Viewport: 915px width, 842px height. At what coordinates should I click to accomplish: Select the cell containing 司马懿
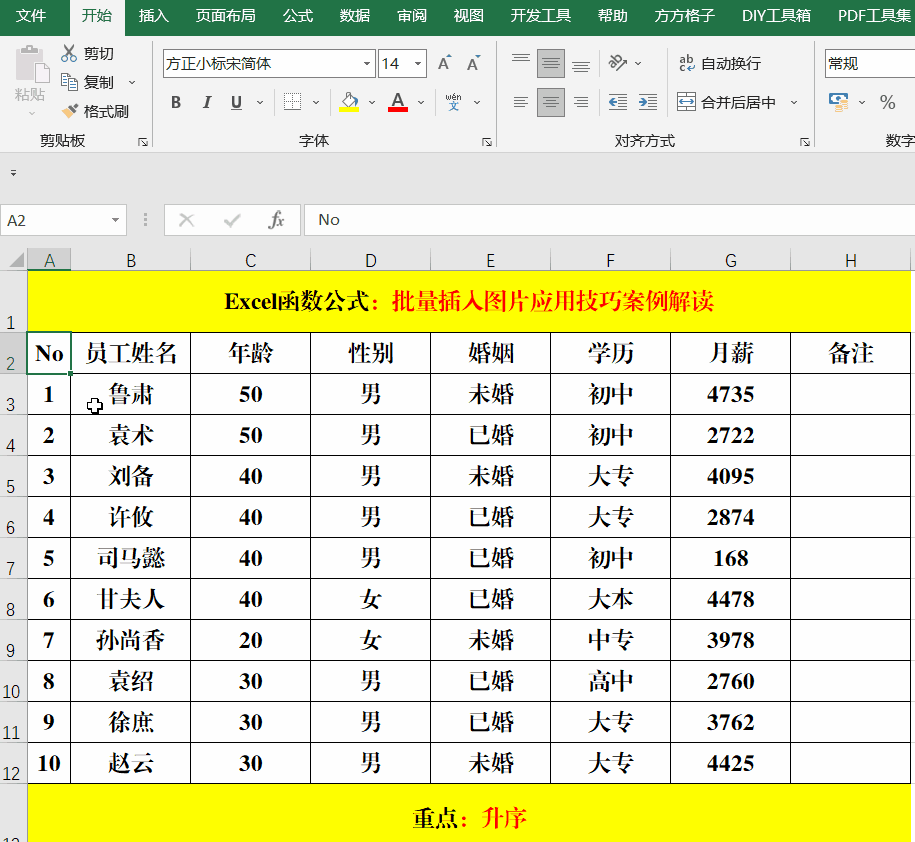pyautogui.click(x=131, y=558)
